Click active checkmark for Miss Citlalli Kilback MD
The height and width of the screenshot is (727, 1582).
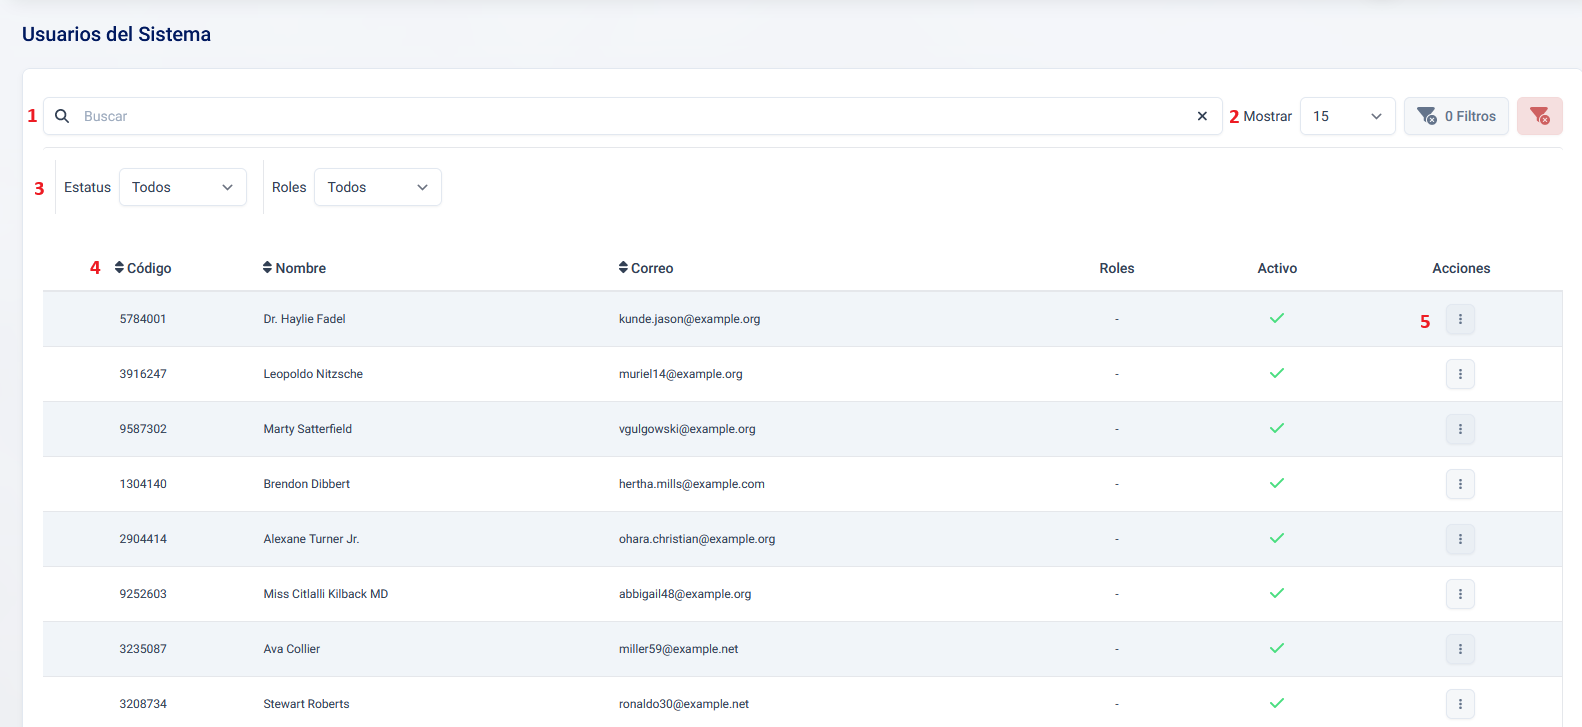pos(1277,593)
